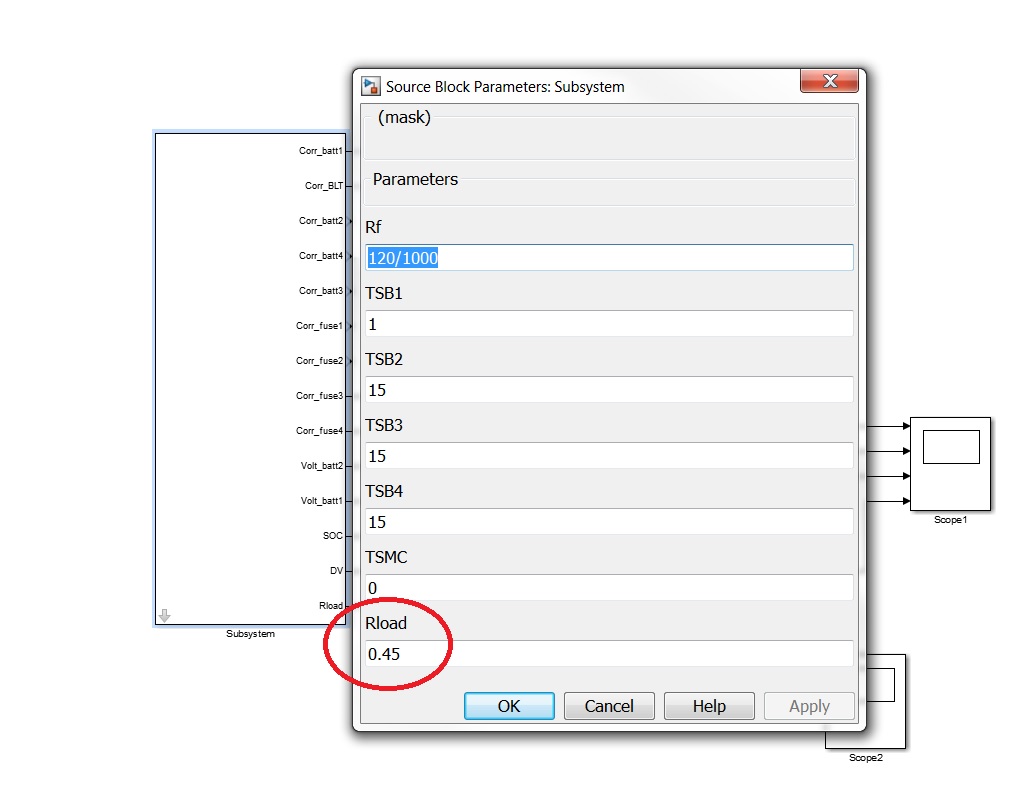Open Help for the block parameters

(x=708, y=706)
